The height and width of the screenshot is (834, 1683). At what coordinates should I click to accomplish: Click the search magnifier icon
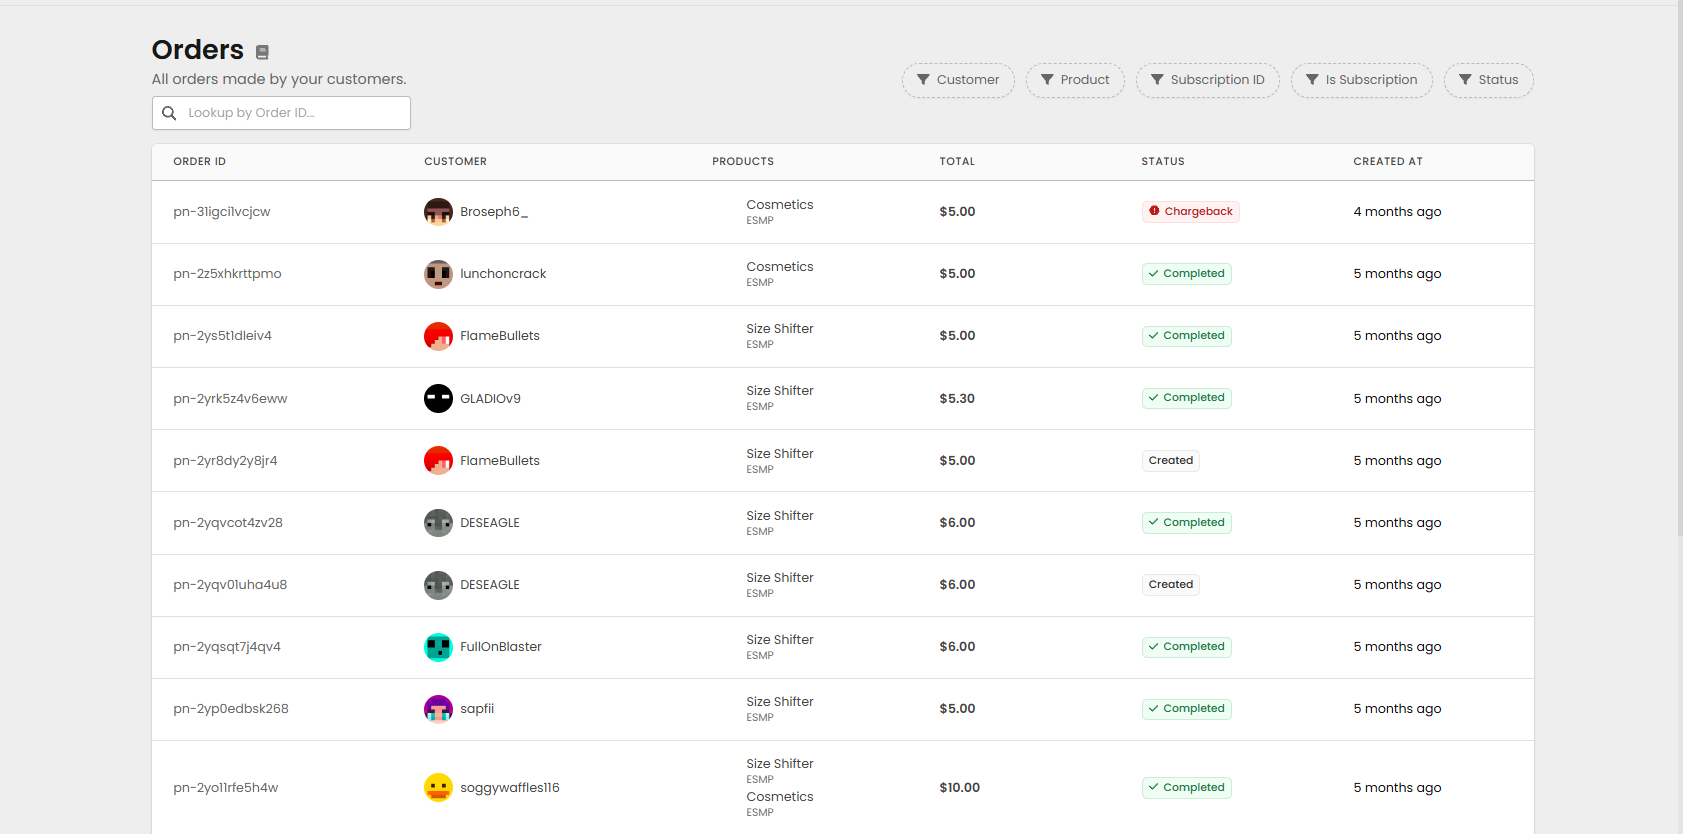pos(170,113)
